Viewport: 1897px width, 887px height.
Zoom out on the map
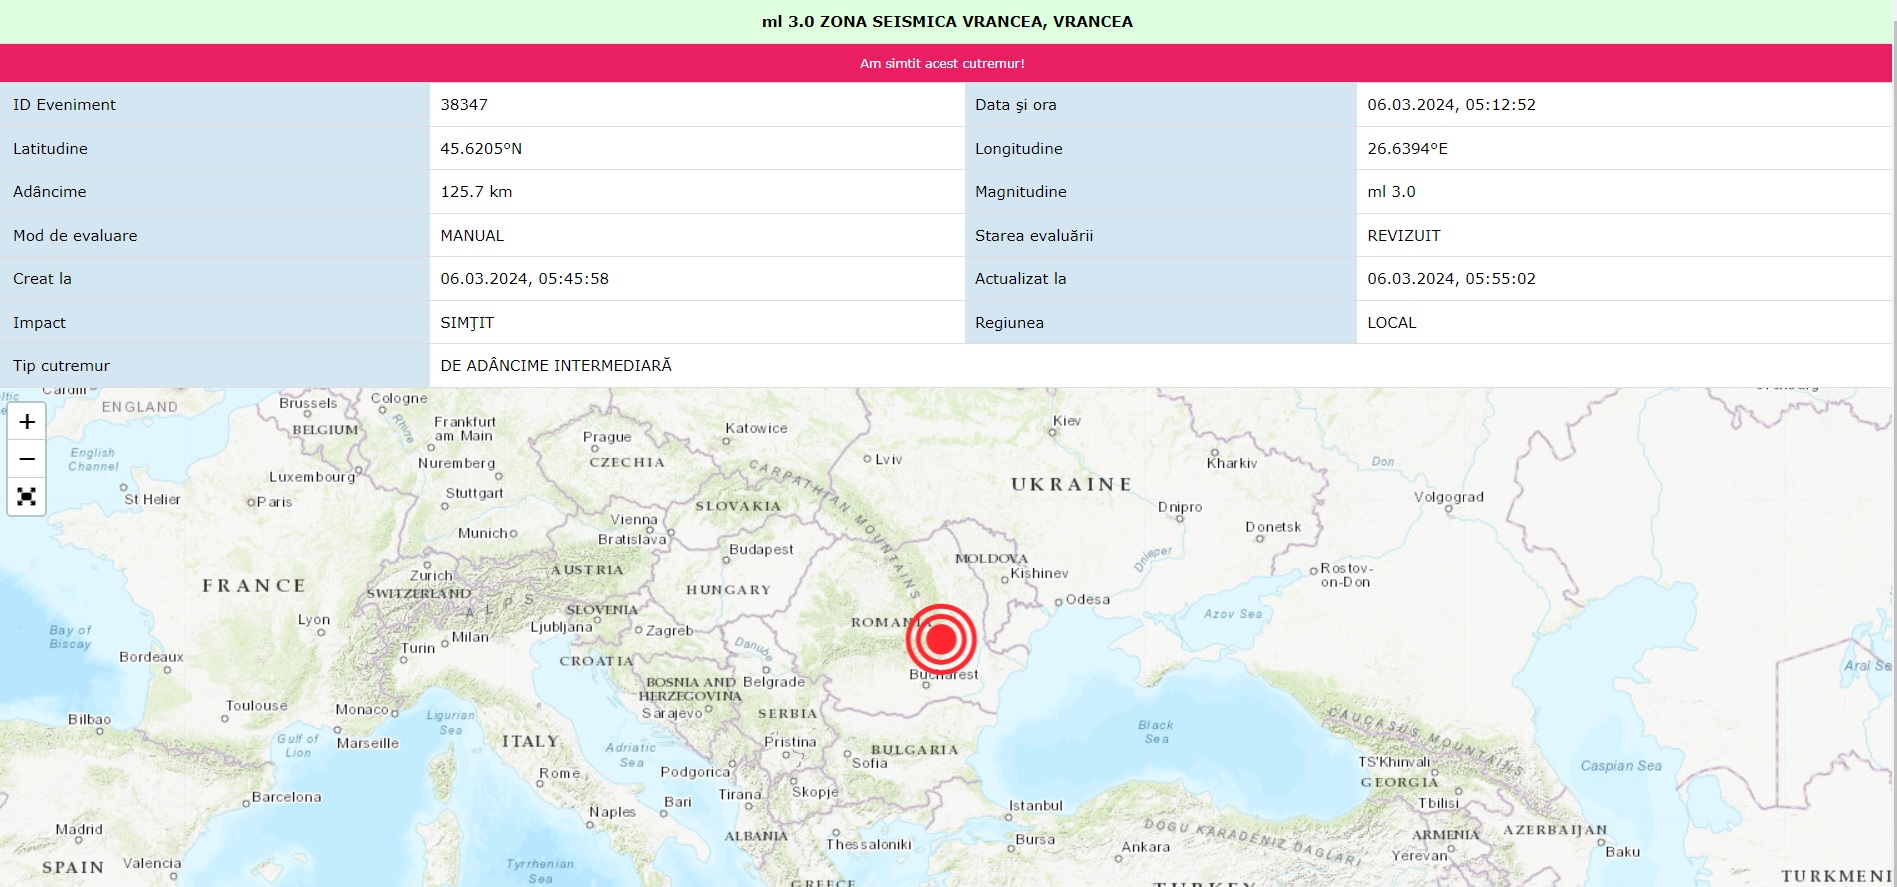pyautogui.click(x=27, y=459)
